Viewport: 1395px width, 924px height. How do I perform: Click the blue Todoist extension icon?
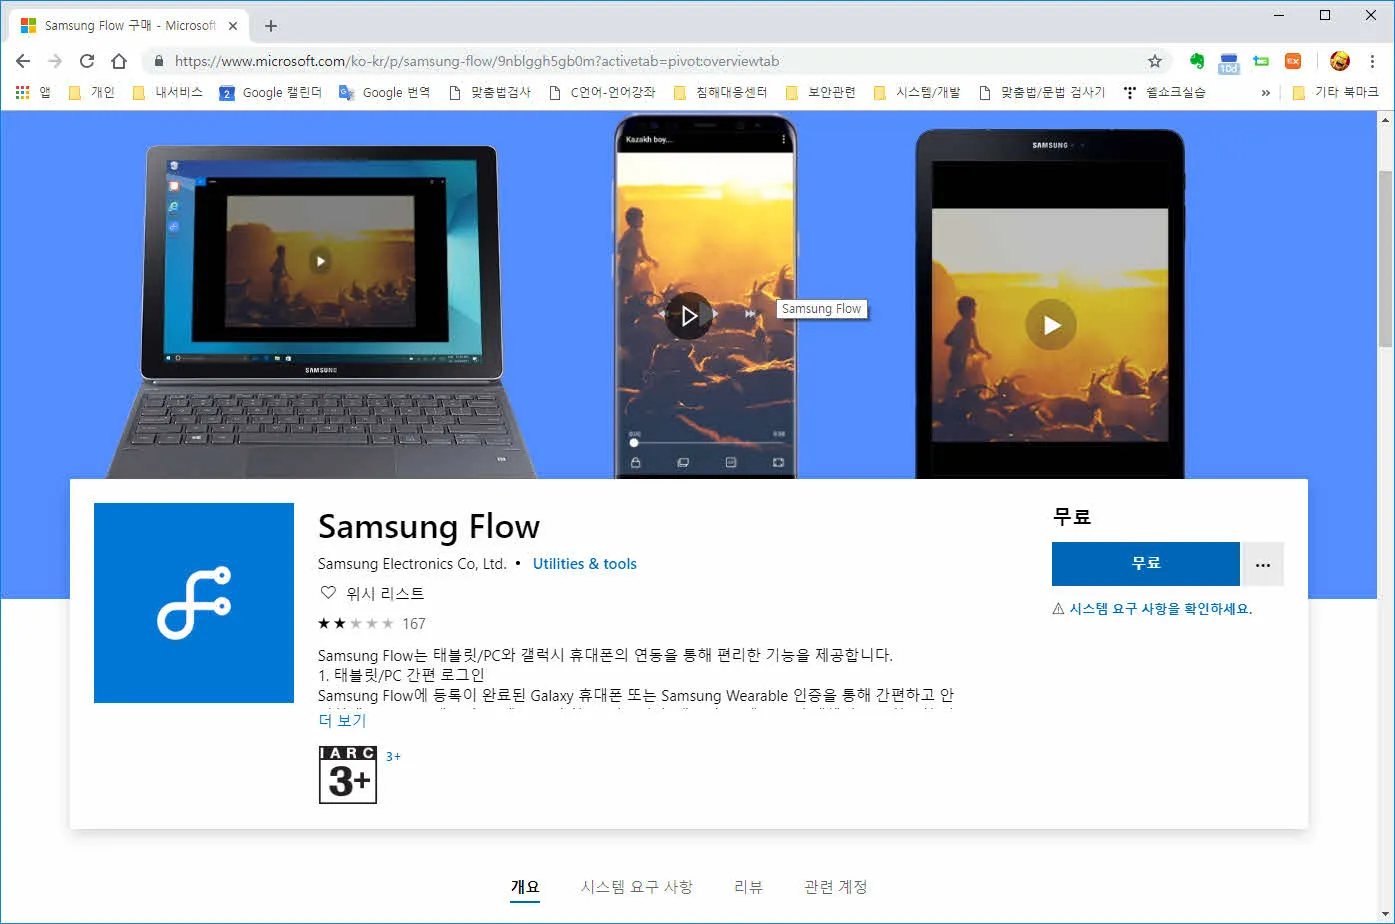click(1228, 61)
